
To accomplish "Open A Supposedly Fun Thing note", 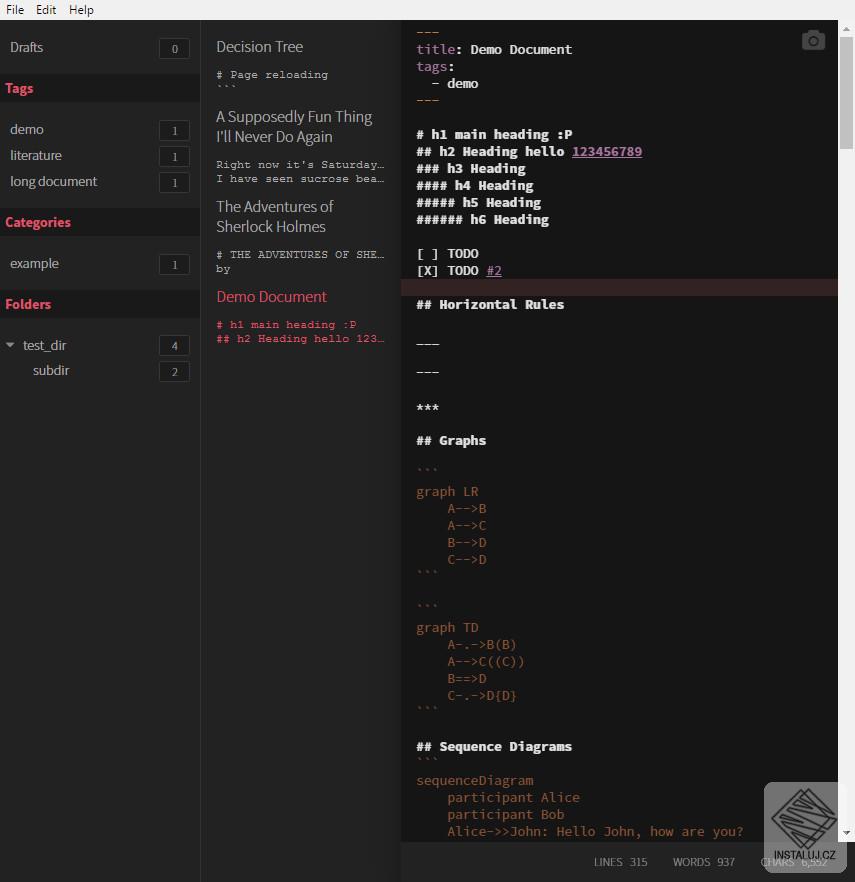I will pyautogui.click(x=294, y=127).
